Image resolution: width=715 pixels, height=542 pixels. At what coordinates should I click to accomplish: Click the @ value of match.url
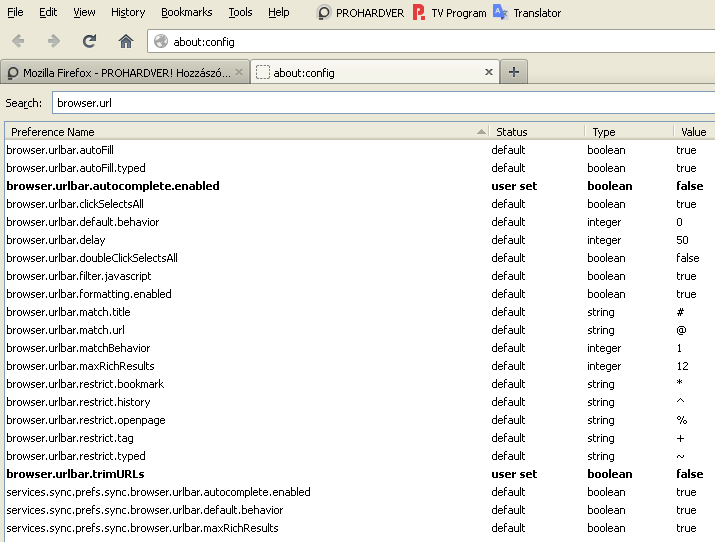681,330
